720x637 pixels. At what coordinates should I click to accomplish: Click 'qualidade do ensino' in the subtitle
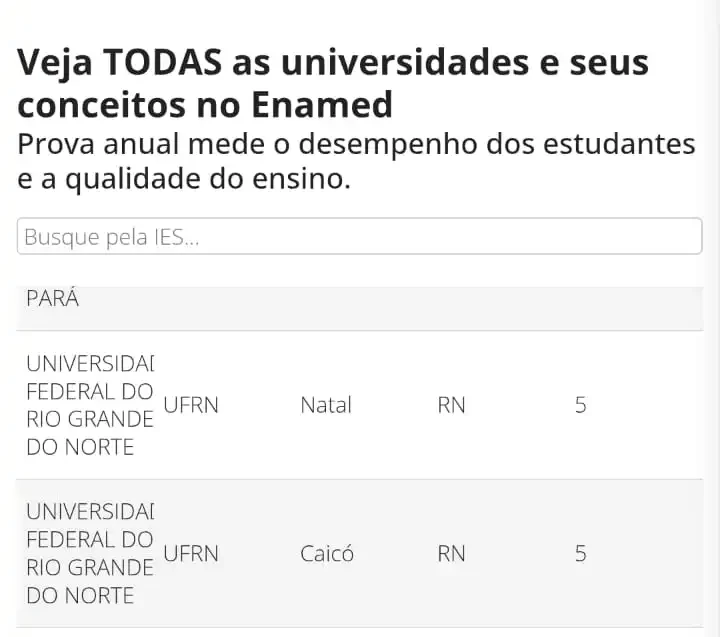click(x=208, y=180)
